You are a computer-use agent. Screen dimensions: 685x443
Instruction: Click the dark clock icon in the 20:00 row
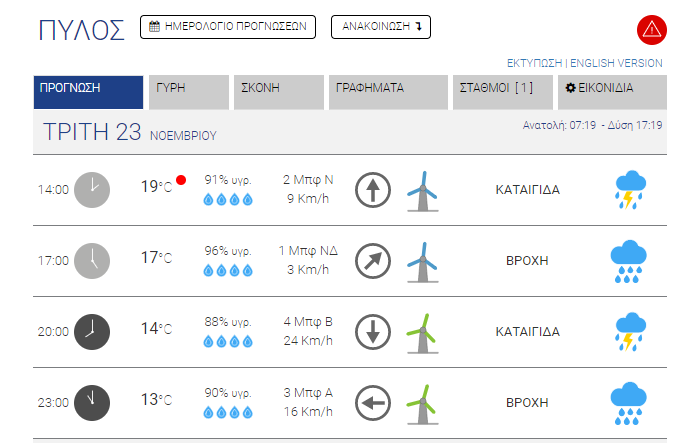pyautogui.click(x=92, y=332)
